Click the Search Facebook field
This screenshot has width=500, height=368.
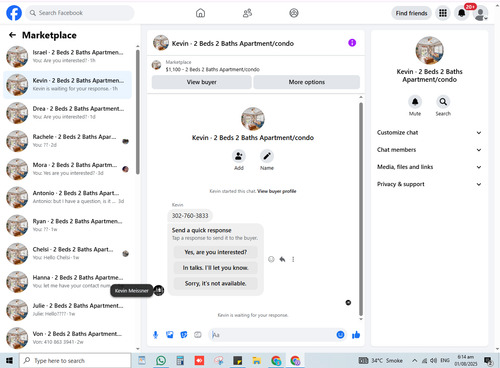[x=80, y=13]
